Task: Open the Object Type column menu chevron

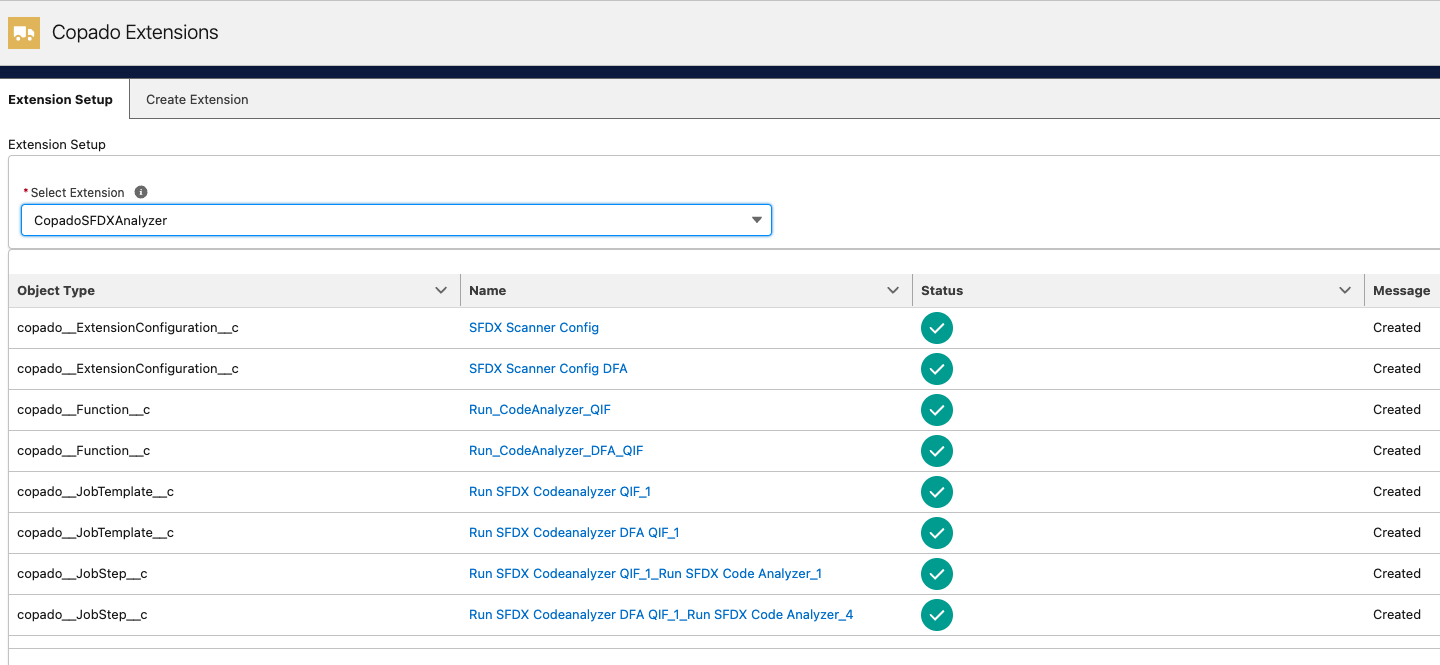Action: pyautogui.click(x=441, y=290)
